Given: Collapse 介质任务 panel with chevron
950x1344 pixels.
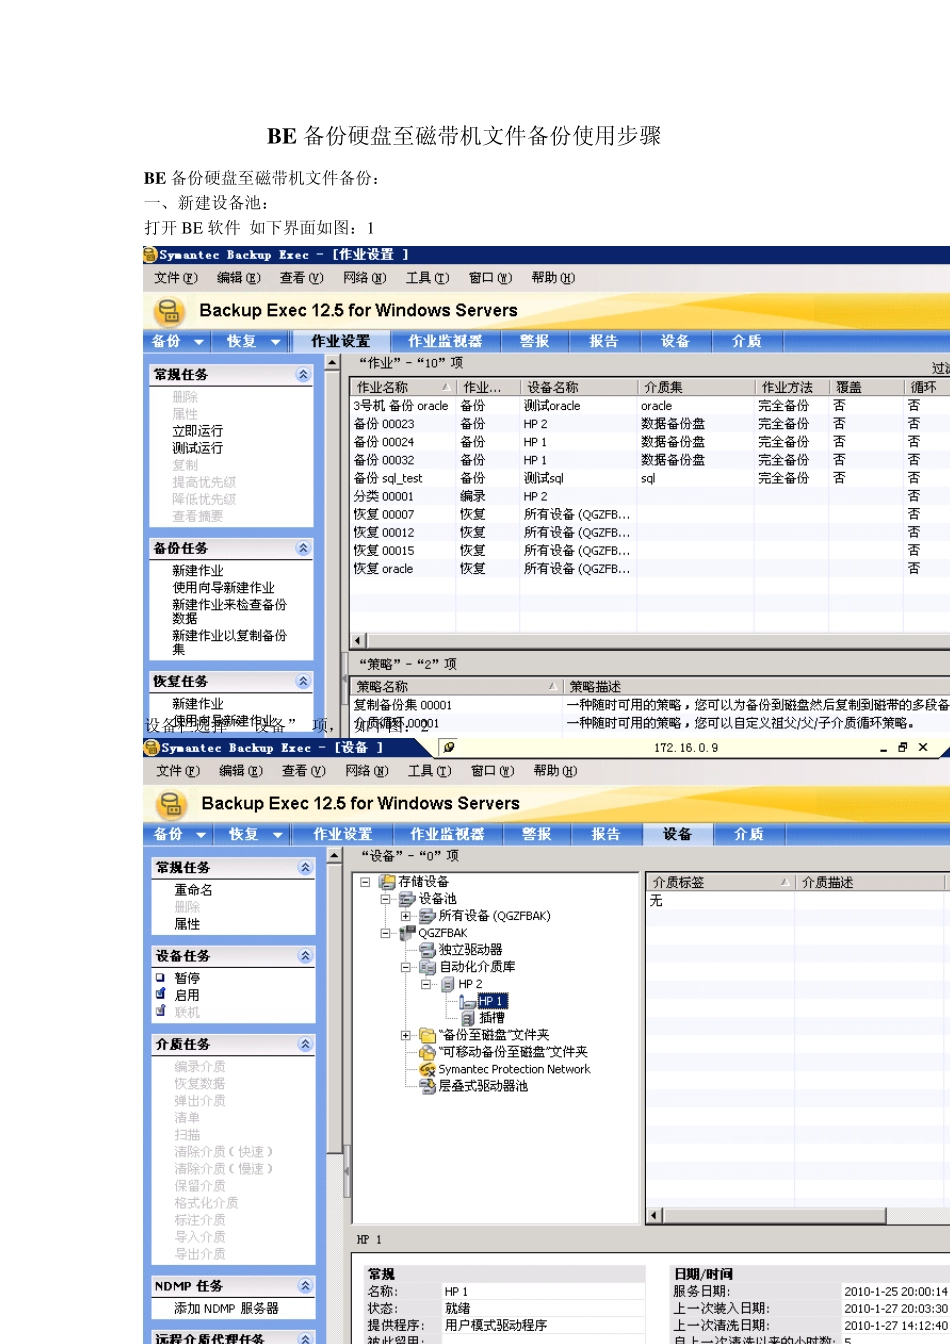Looking at the screenshot, I should [x=305, y=1044].
